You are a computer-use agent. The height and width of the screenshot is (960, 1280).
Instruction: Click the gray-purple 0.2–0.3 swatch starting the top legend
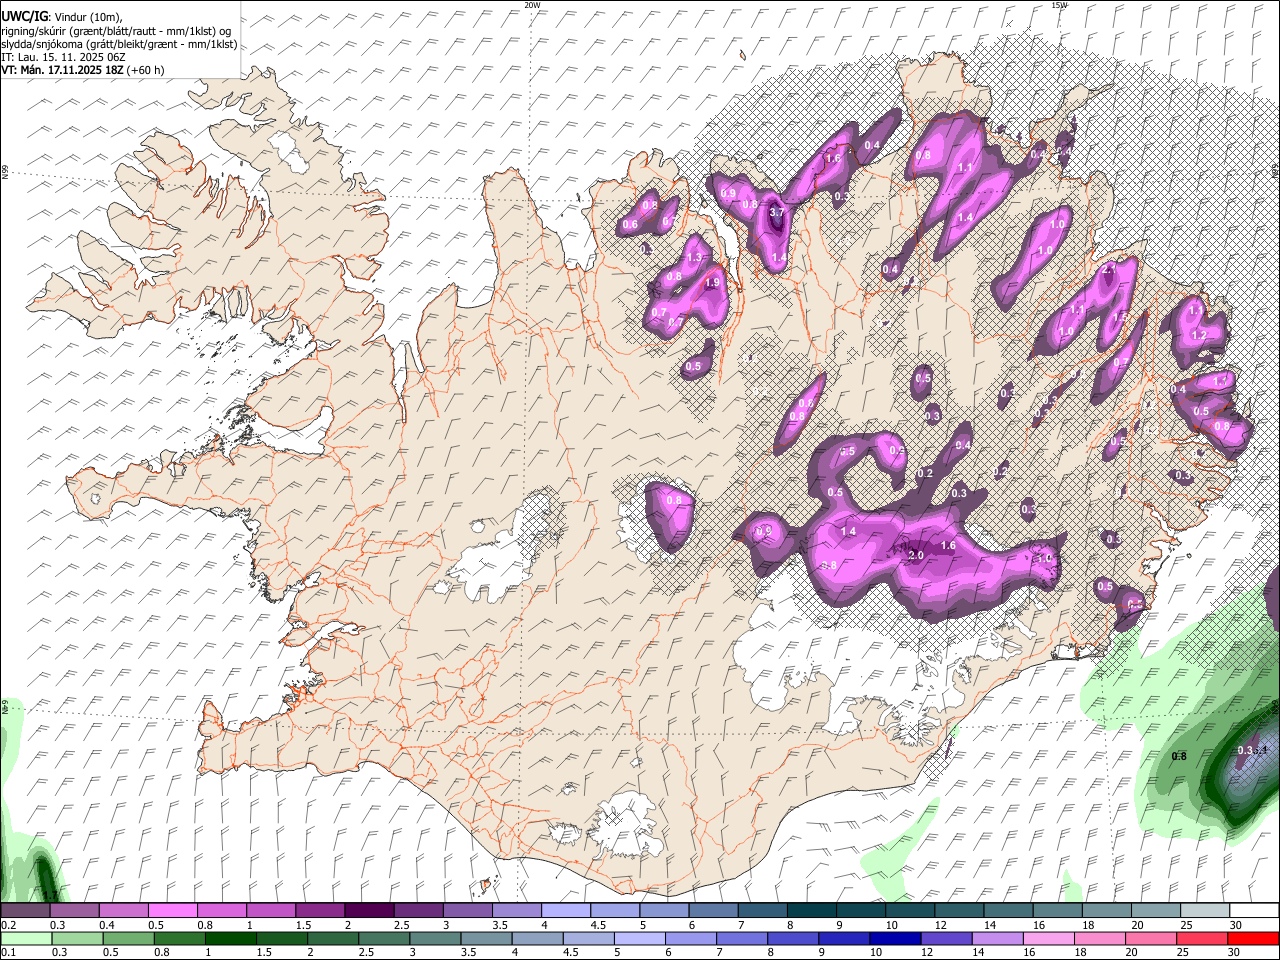[25, 911]
